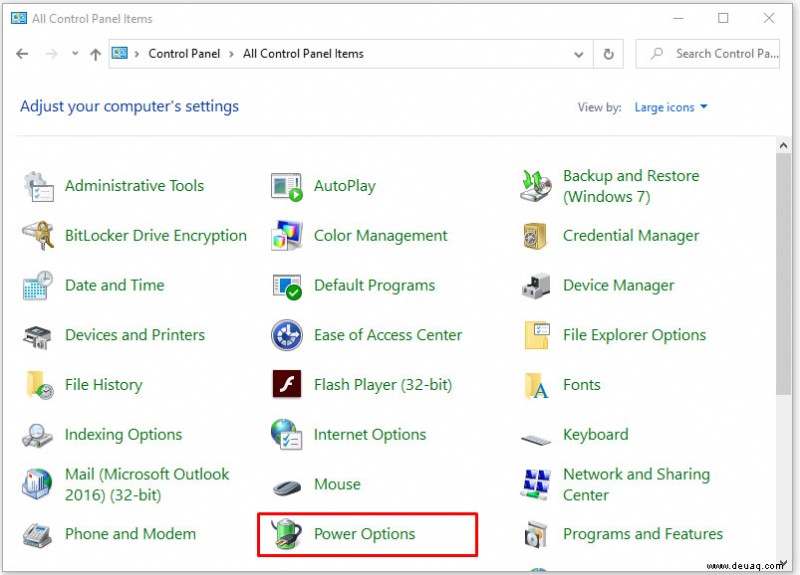Click the Devices and Printers icon
The width and height of the screenshot is (800, 575).
37,336
